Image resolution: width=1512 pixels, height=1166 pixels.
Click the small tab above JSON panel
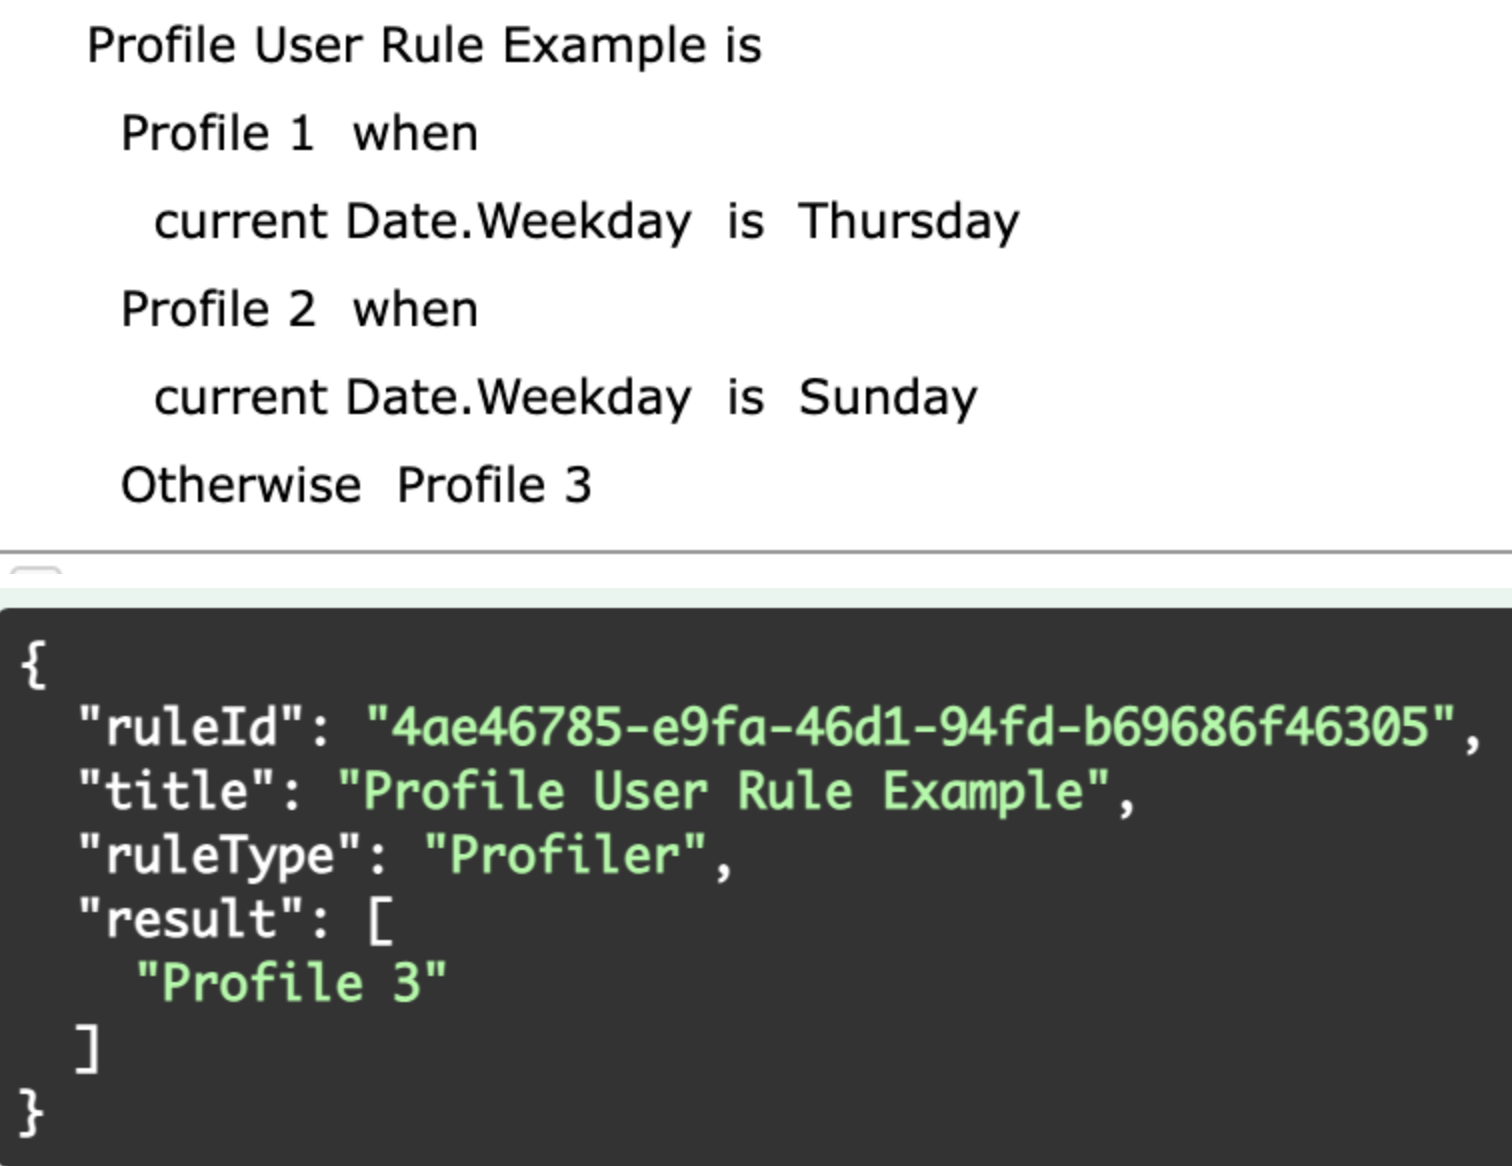tap(36, 574)
